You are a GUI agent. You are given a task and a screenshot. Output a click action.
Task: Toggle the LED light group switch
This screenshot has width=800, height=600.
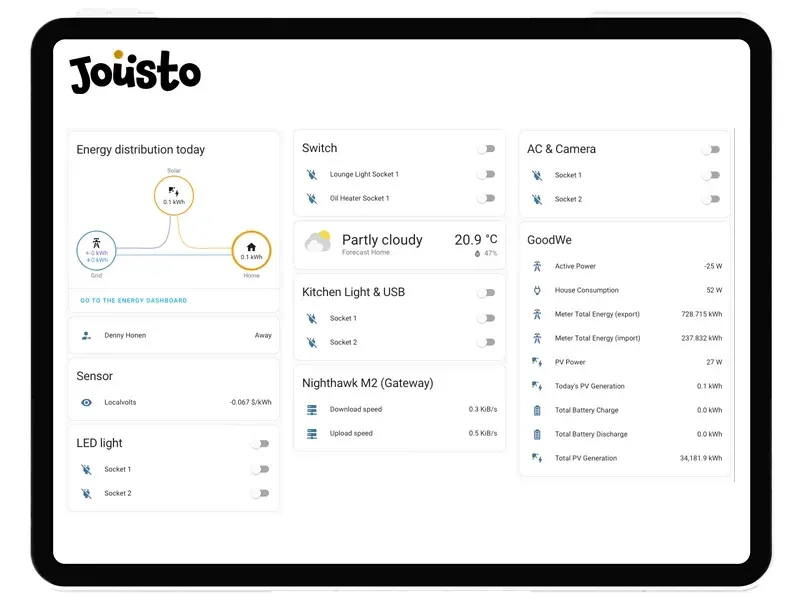[x=260, y=444]
